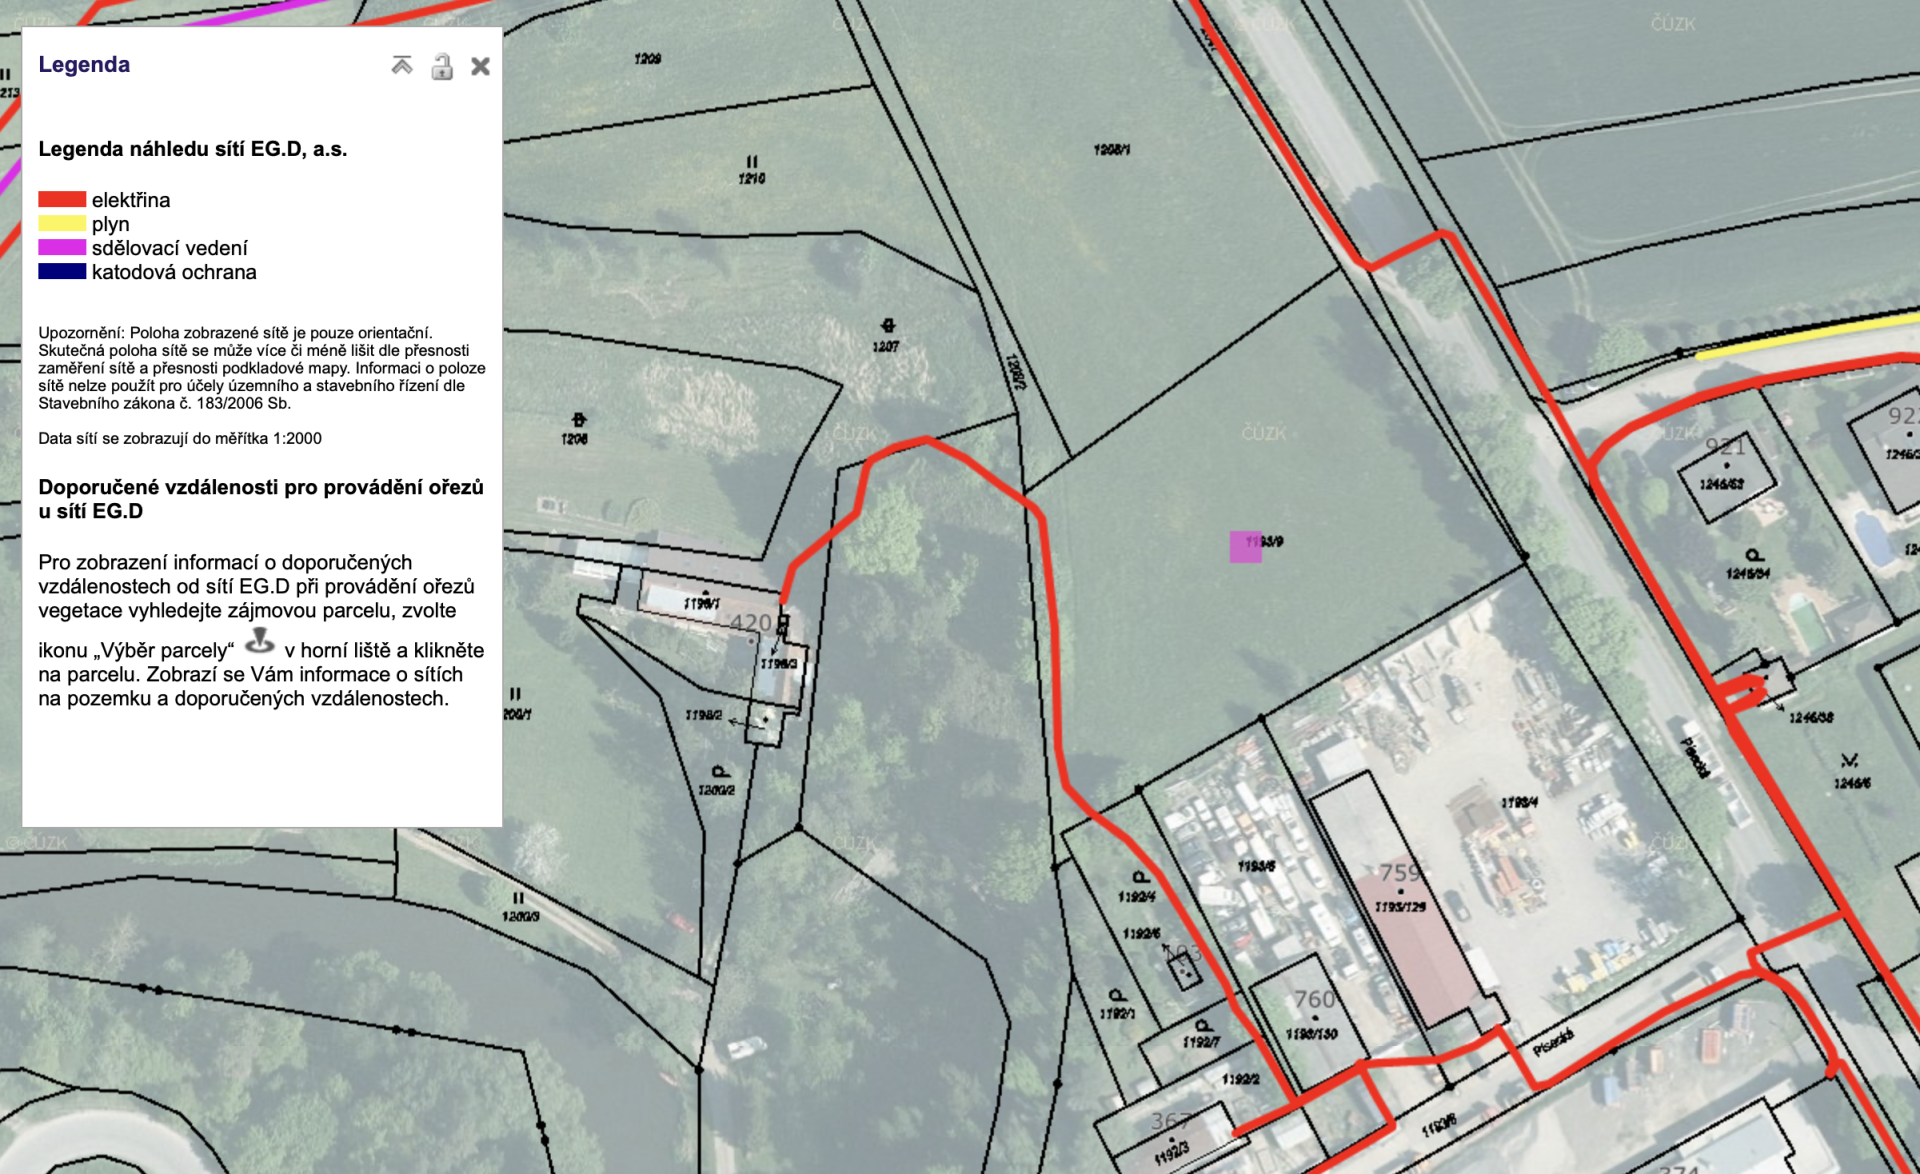Screen dimensions: 1920x1174
Task: Click parcel label 1209 on the map
Action: click(648, 59)
